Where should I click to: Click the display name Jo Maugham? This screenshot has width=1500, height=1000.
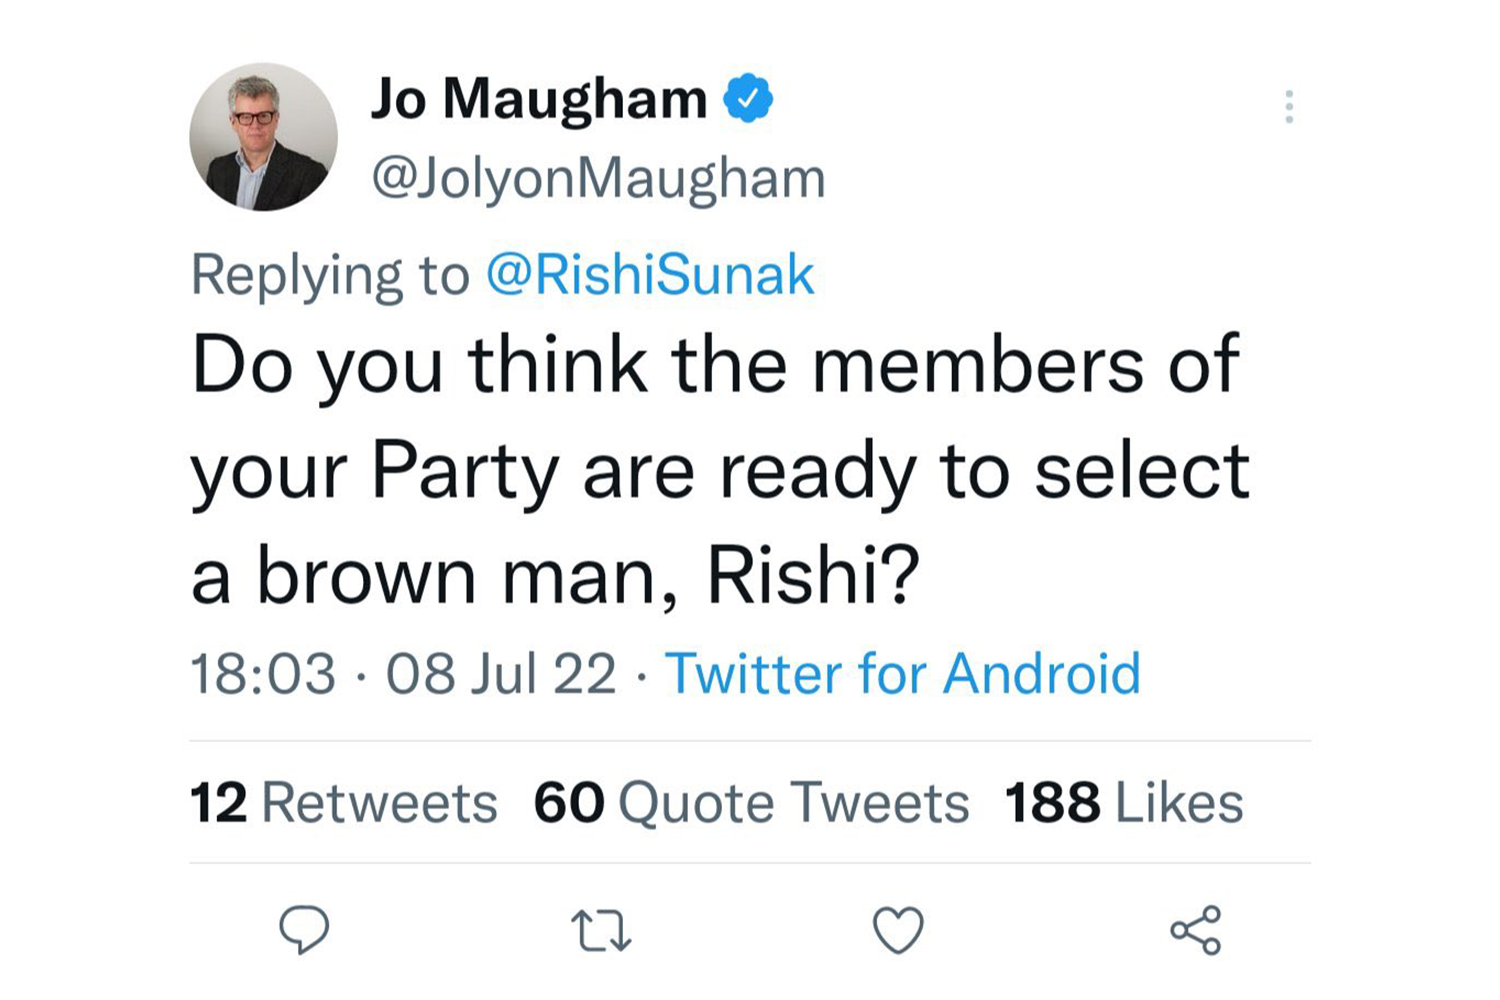tap(539, 99)
